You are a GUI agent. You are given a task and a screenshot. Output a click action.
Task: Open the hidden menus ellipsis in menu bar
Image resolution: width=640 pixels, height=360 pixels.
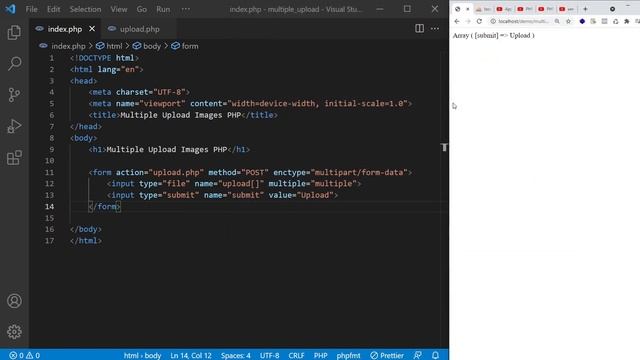tap(186, 9)
